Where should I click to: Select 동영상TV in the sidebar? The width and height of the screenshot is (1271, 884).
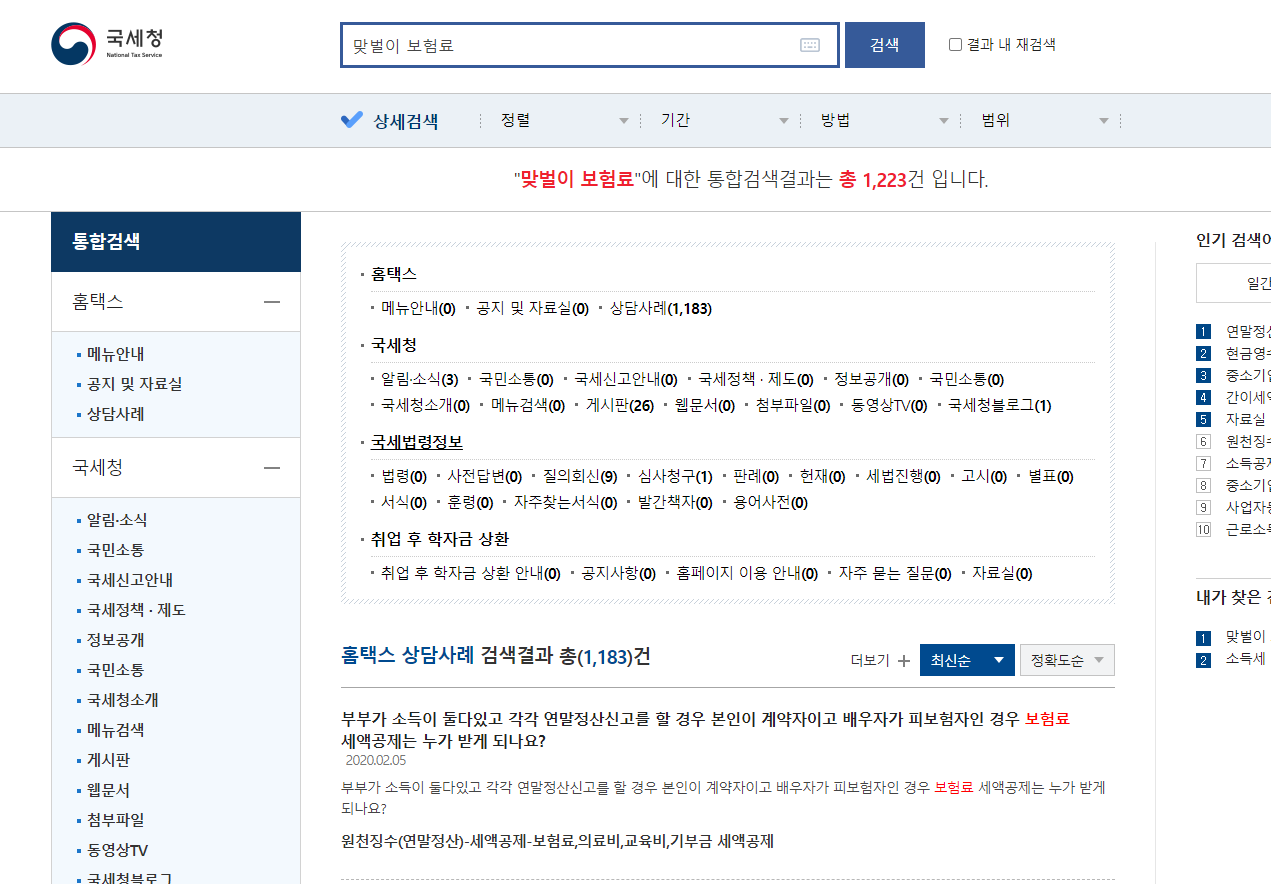point(117,850)
